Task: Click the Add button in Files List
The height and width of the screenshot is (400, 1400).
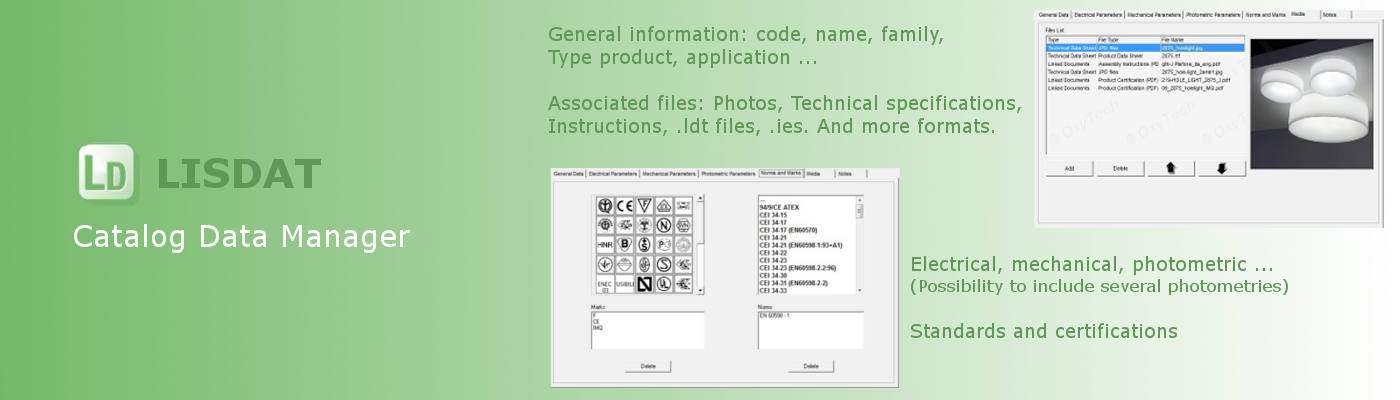Action: click(x=1070, y=168)
